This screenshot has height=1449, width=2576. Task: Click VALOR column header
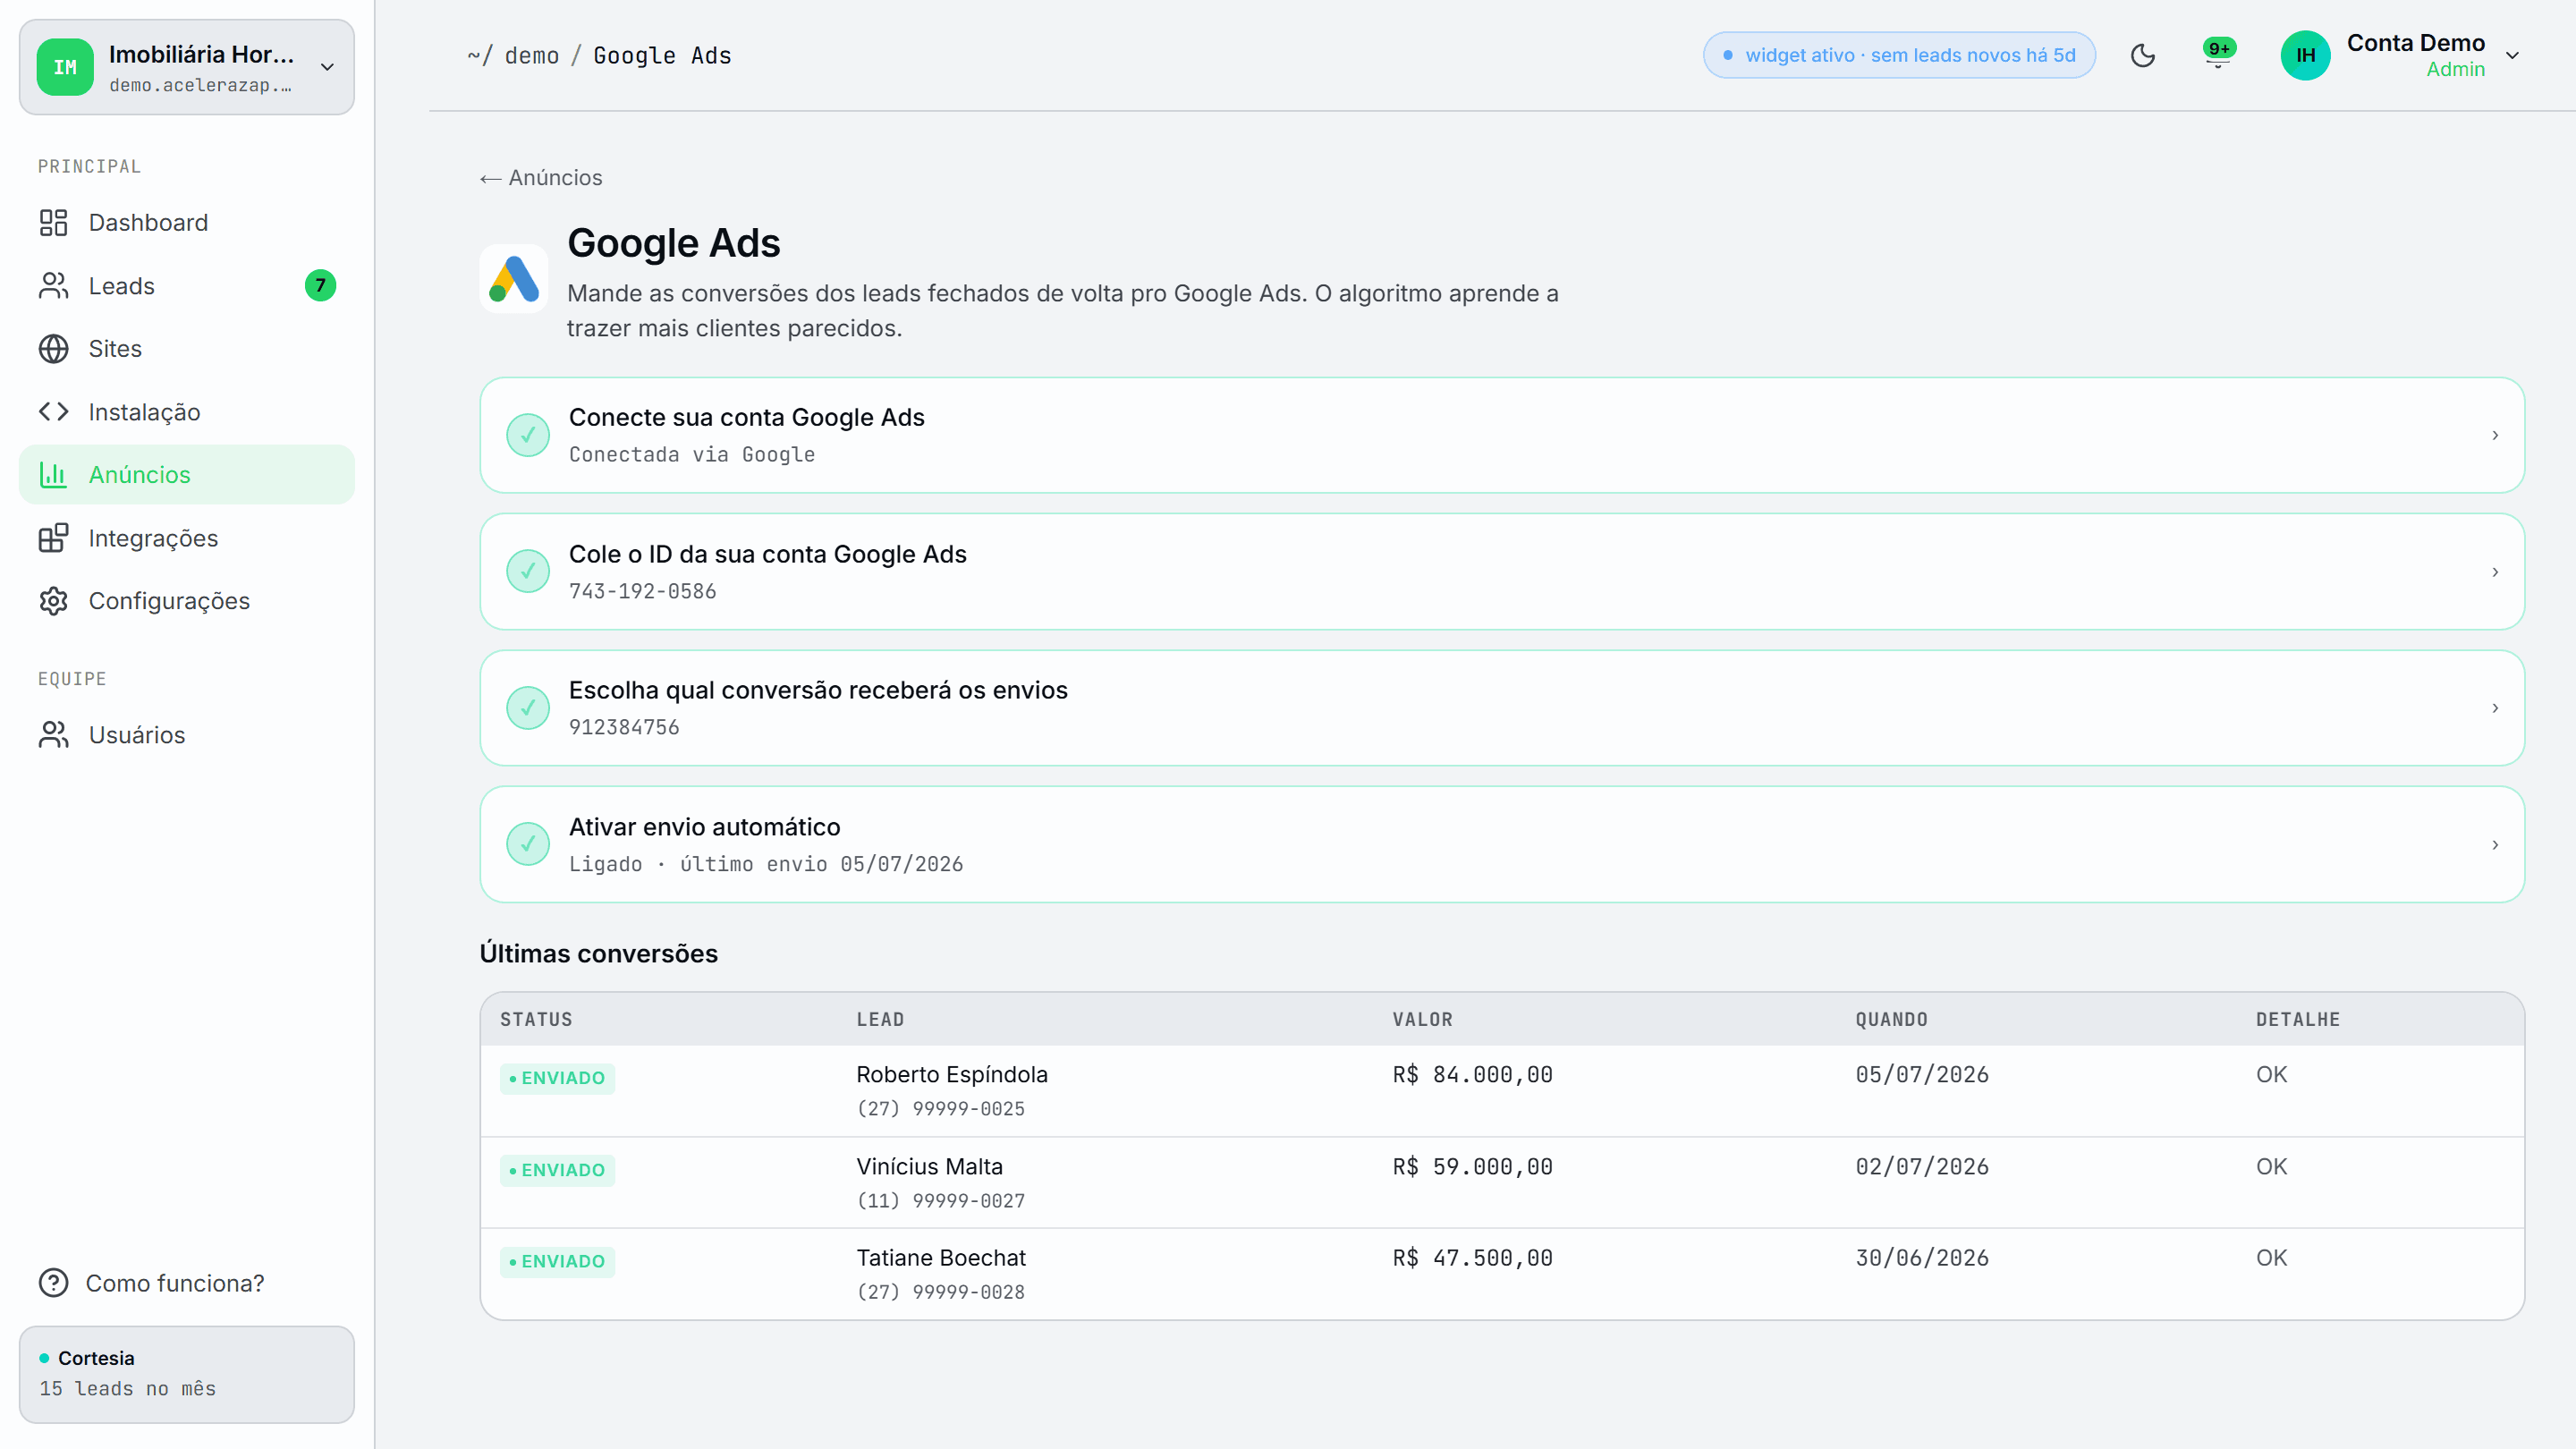point(1422,1020)
